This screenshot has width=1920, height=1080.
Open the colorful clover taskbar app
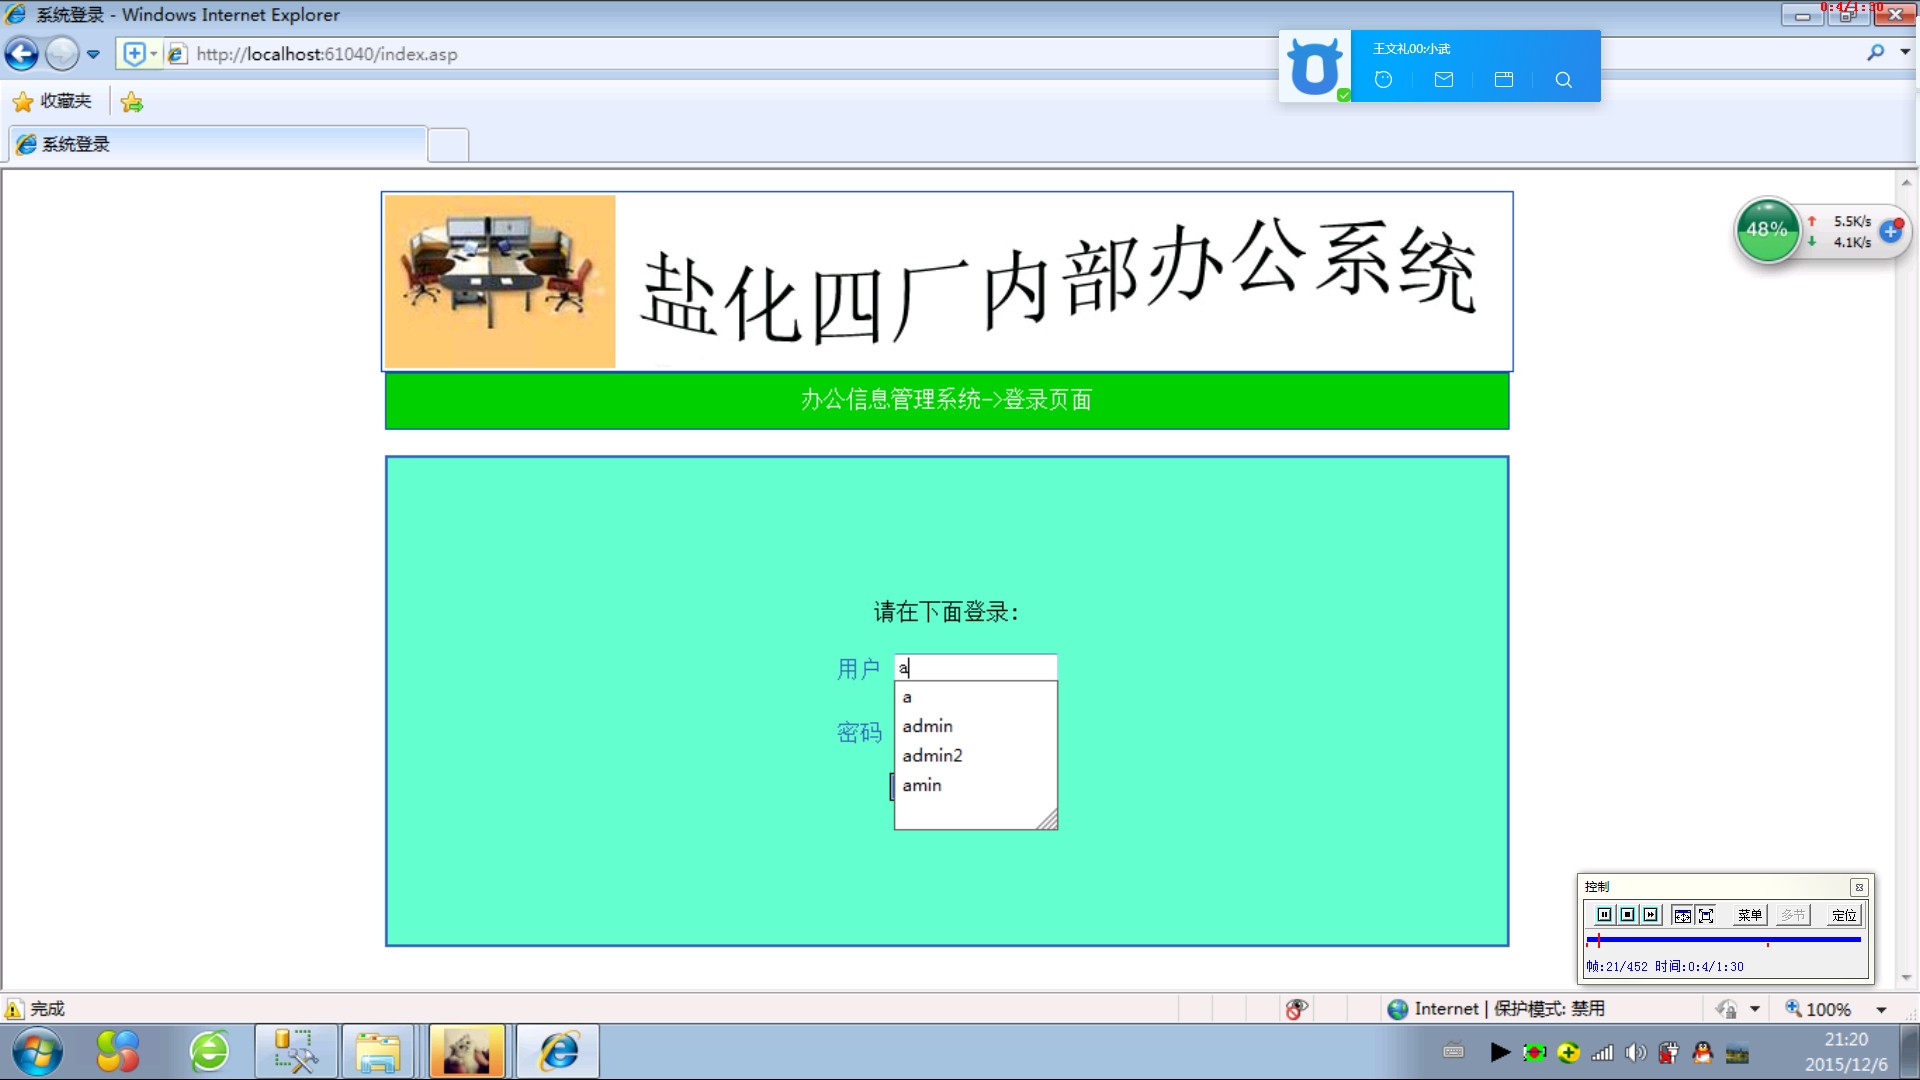(x=118, y=1052)
